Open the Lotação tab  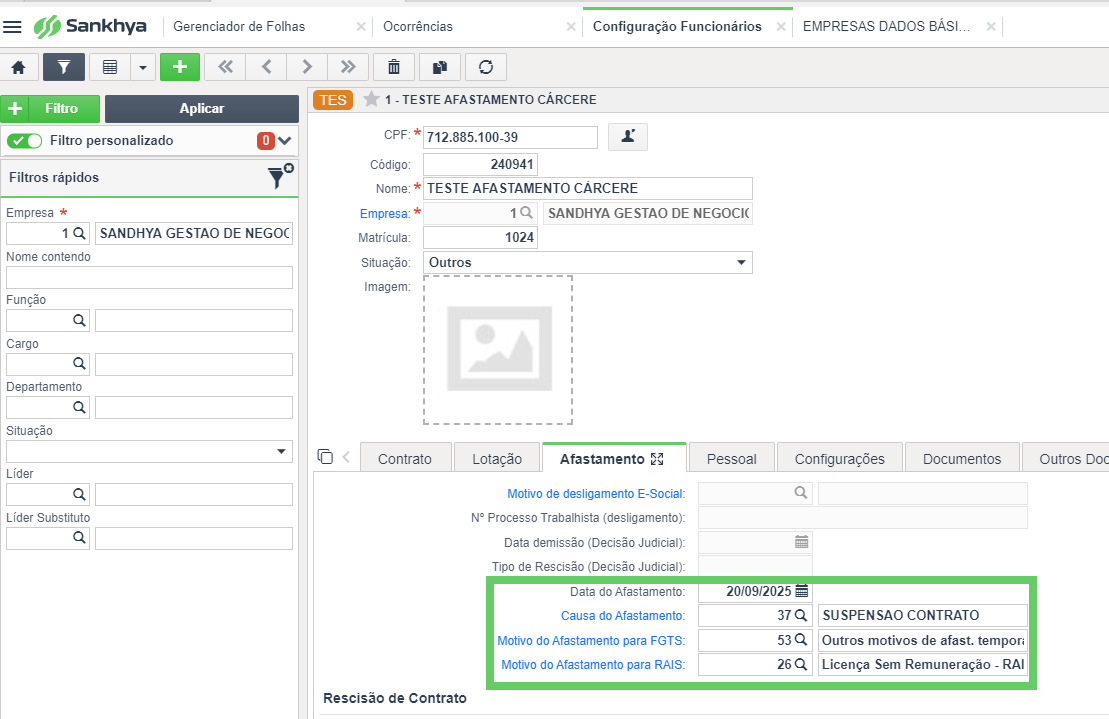tap(497, 459)
